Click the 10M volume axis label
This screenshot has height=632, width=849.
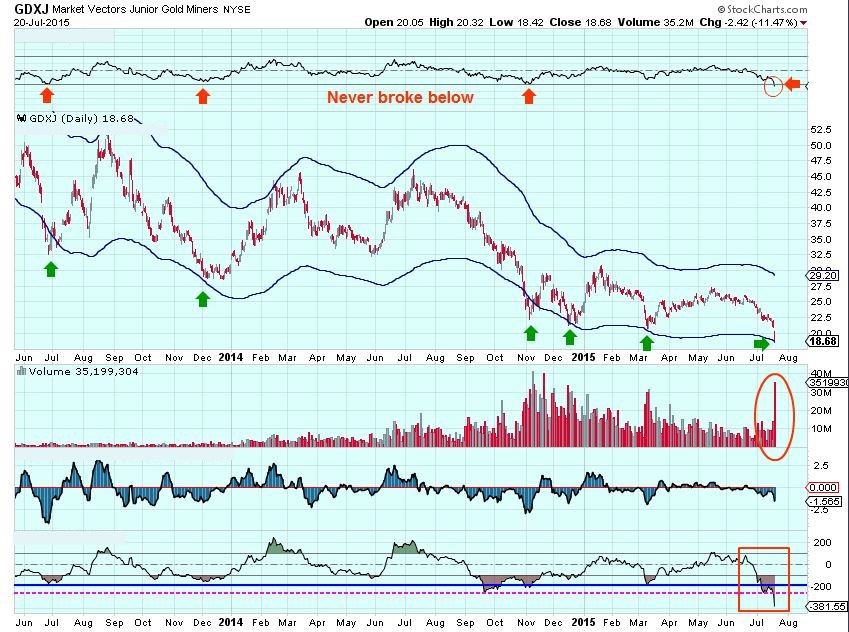821,428
